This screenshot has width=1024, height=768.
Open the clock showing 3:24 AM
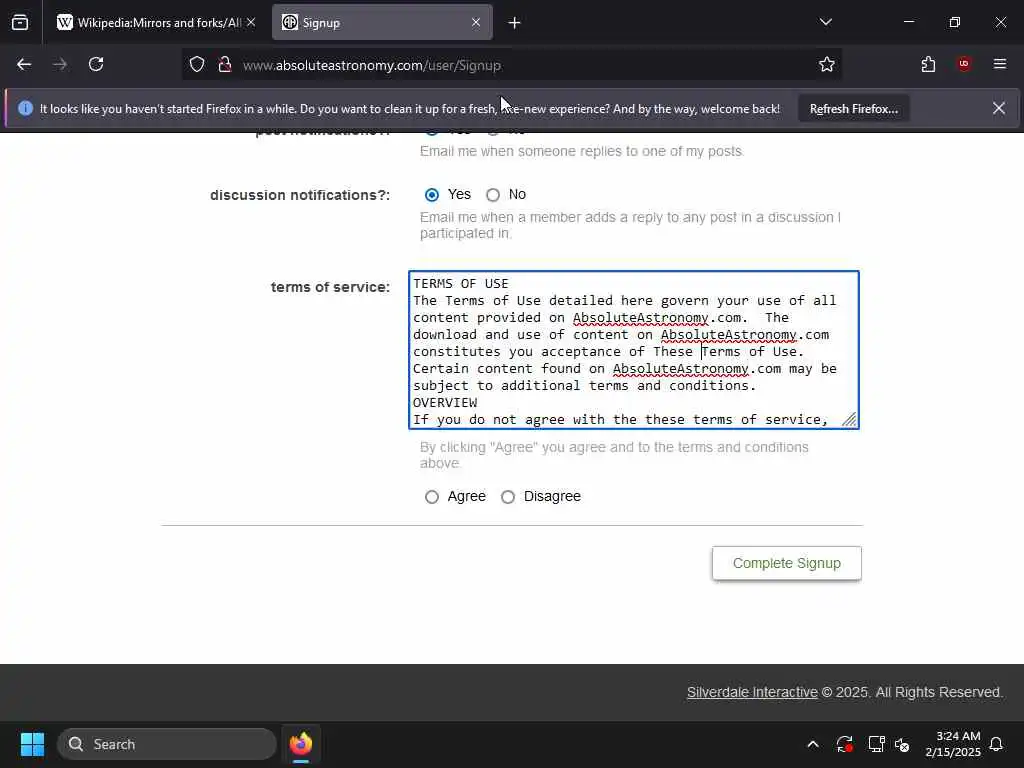pyautogui.click(x=953, y=744)
